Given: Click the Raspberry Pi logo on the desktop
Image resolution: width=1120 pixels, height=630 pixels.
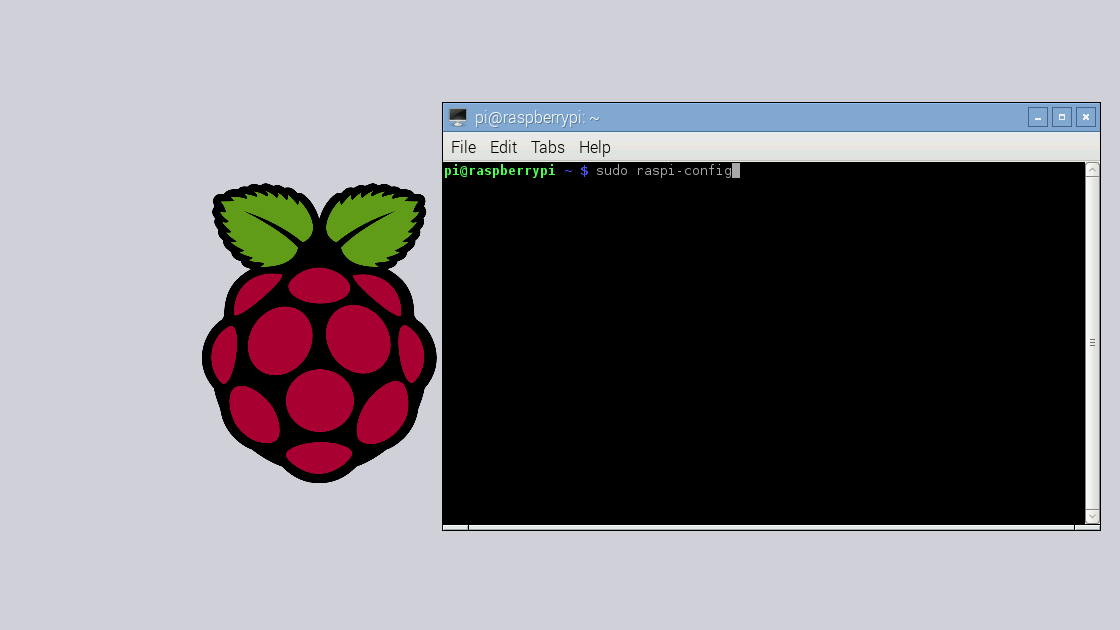Looking at the screenshot, I should click(x=319, y=333).
